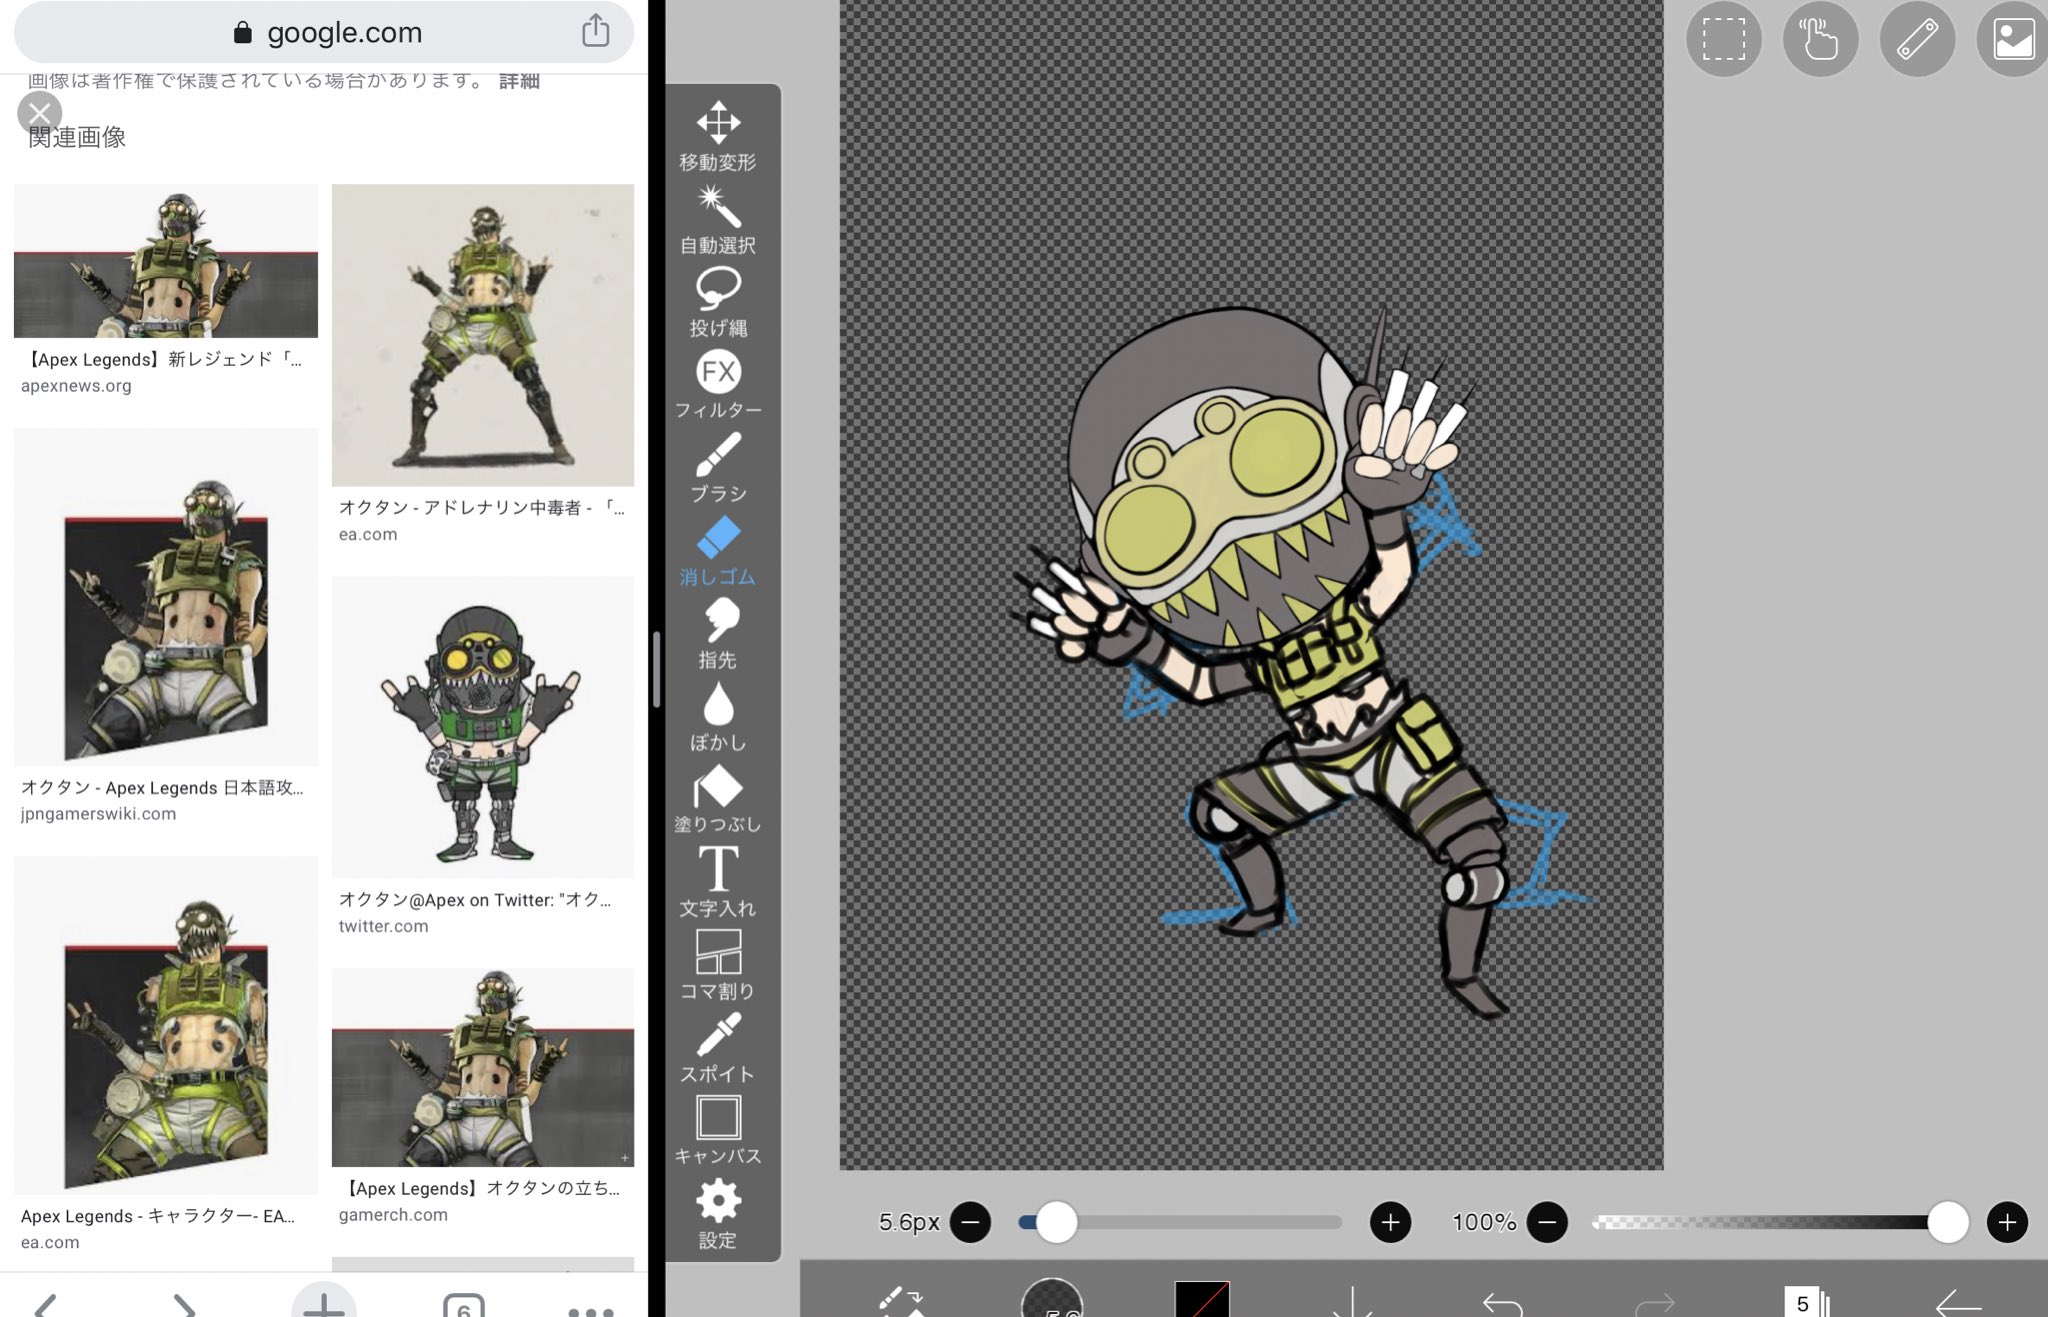Tap Safari back chevron

click(46, 1304)
